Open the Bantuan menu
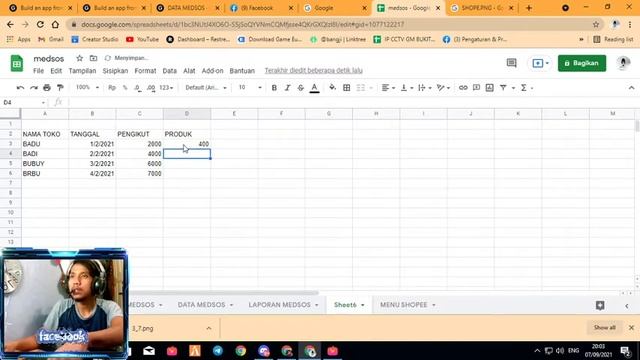This screenshot has height=360, width=640. click(242, 71)
